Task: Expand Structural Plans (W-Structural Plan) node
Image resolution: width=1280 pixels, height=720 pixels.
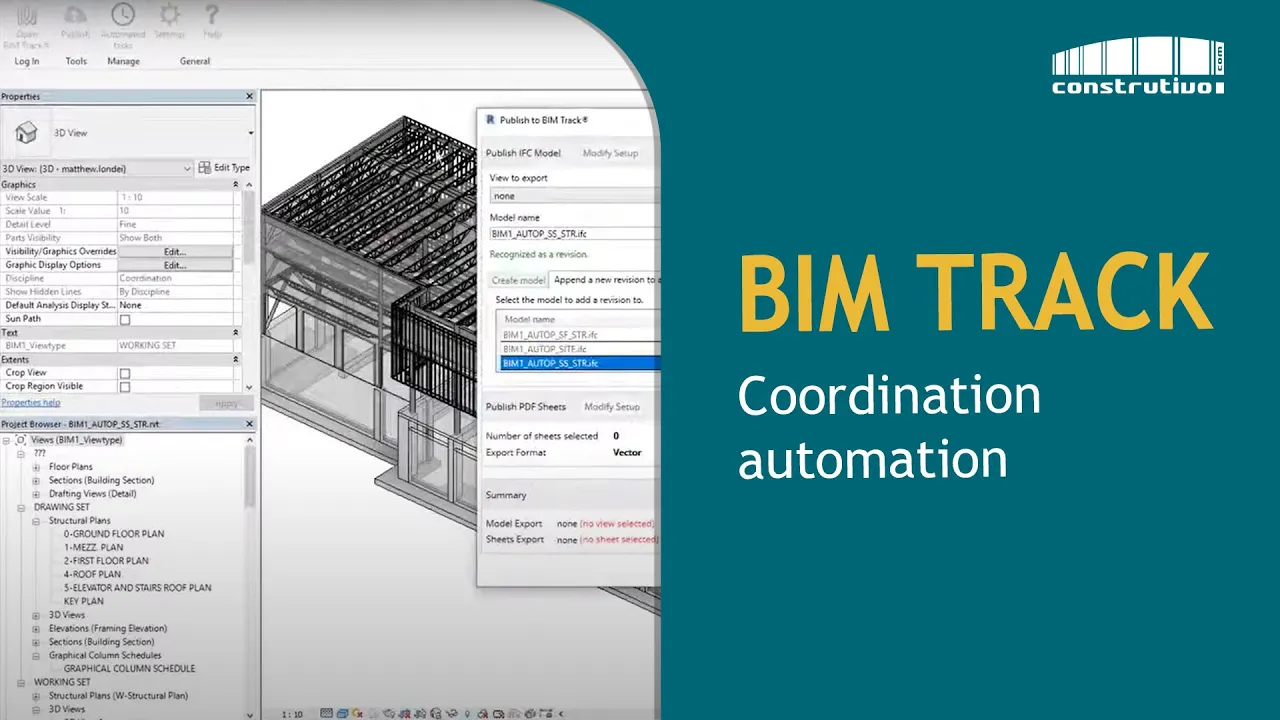Action: click(37, 696)
